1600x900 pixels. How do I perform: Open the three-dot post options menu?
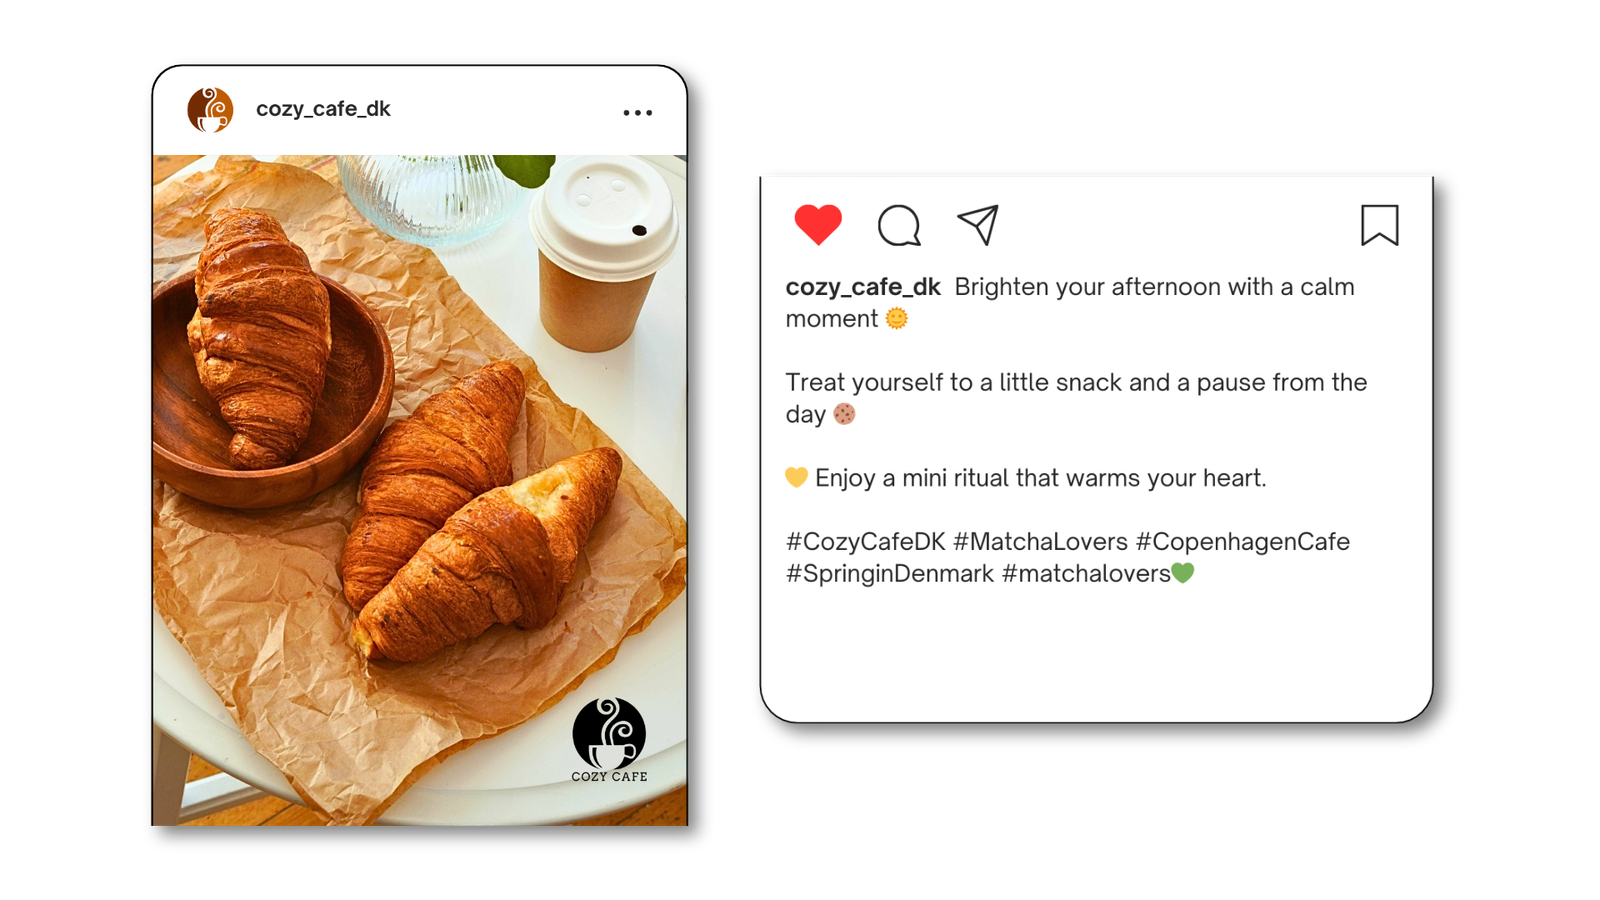[x=638, y=113]
